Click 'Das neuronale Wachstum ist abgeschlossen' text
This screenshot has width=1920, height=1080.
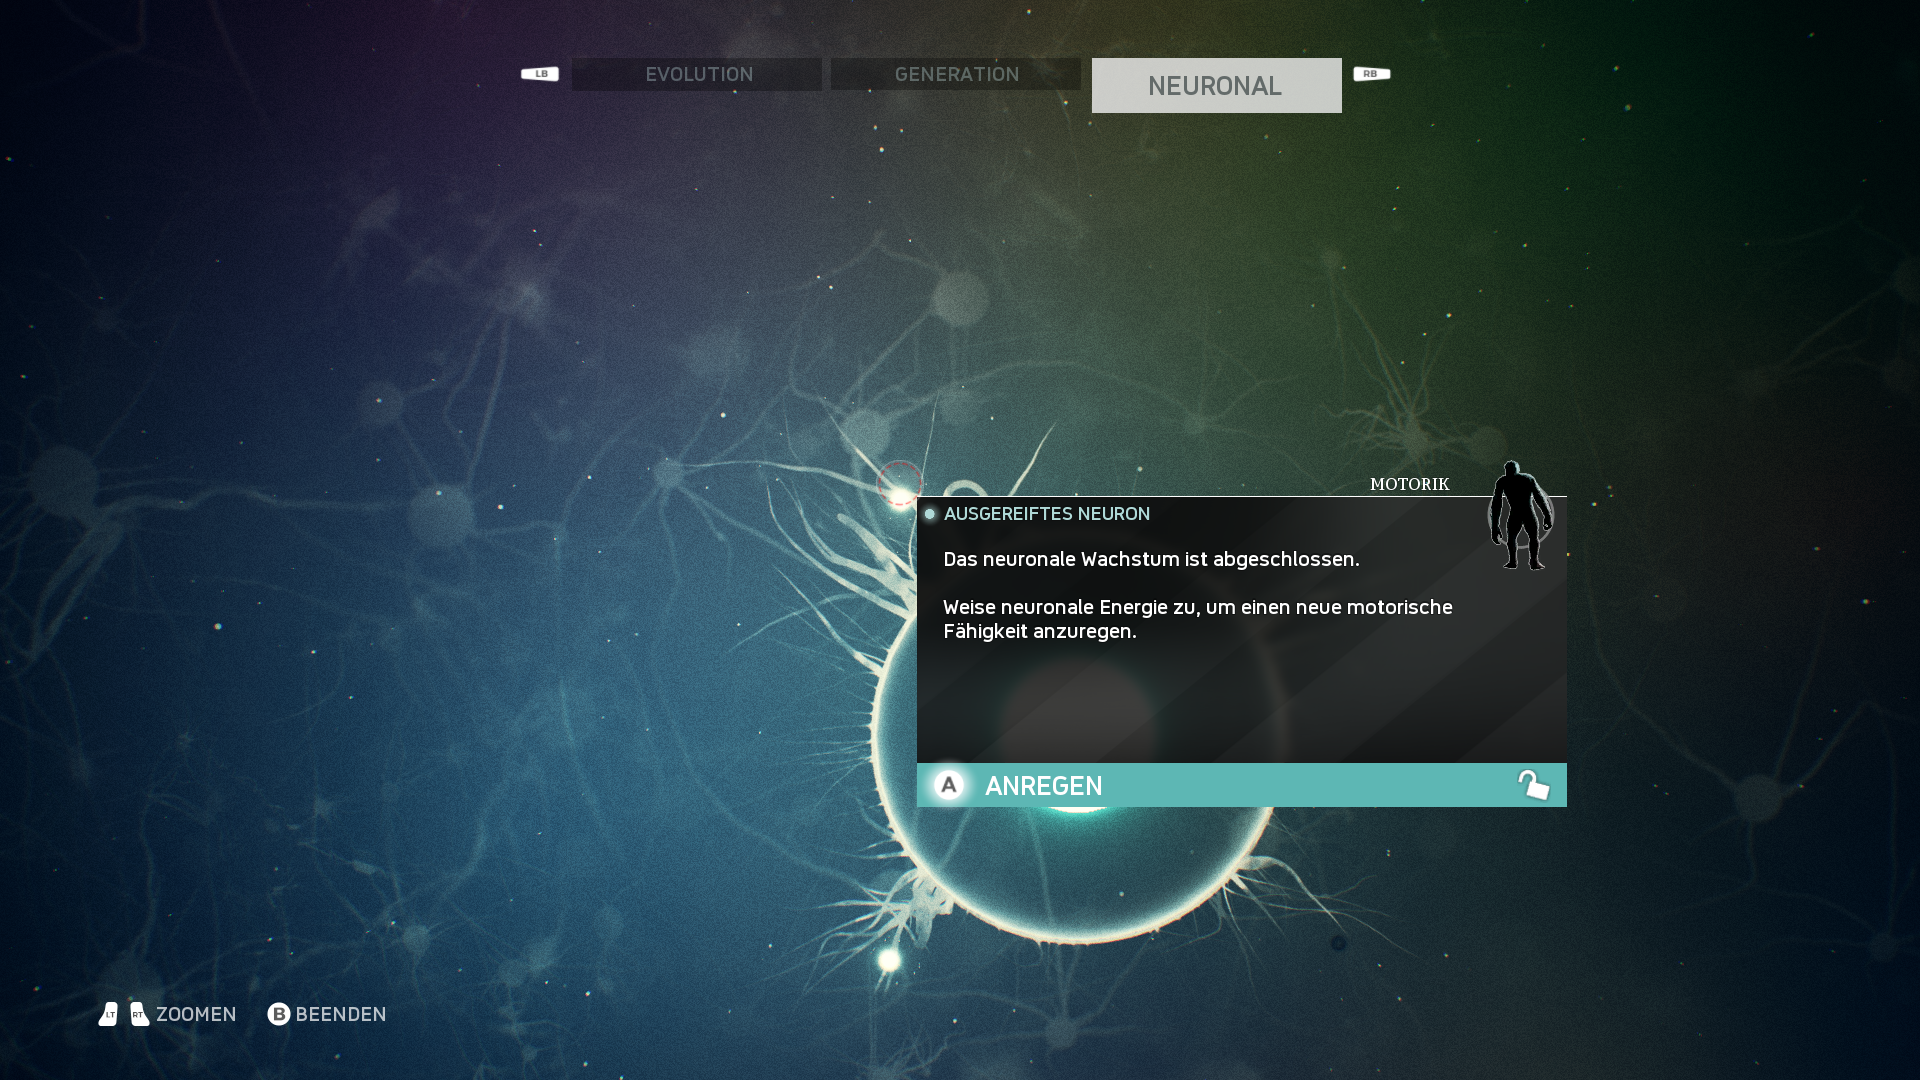1151,559
